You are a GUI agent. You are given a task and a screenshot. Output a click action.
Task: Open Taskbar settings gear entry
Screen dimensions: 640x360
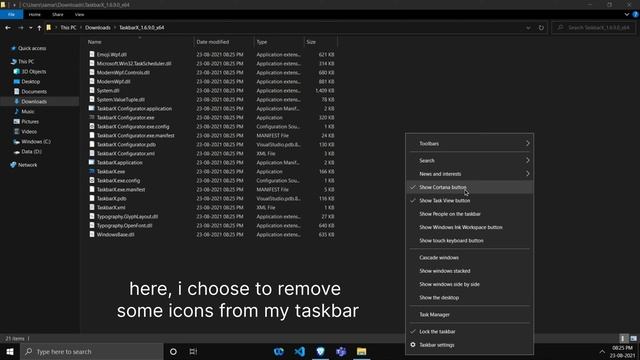tap(470, 345)
